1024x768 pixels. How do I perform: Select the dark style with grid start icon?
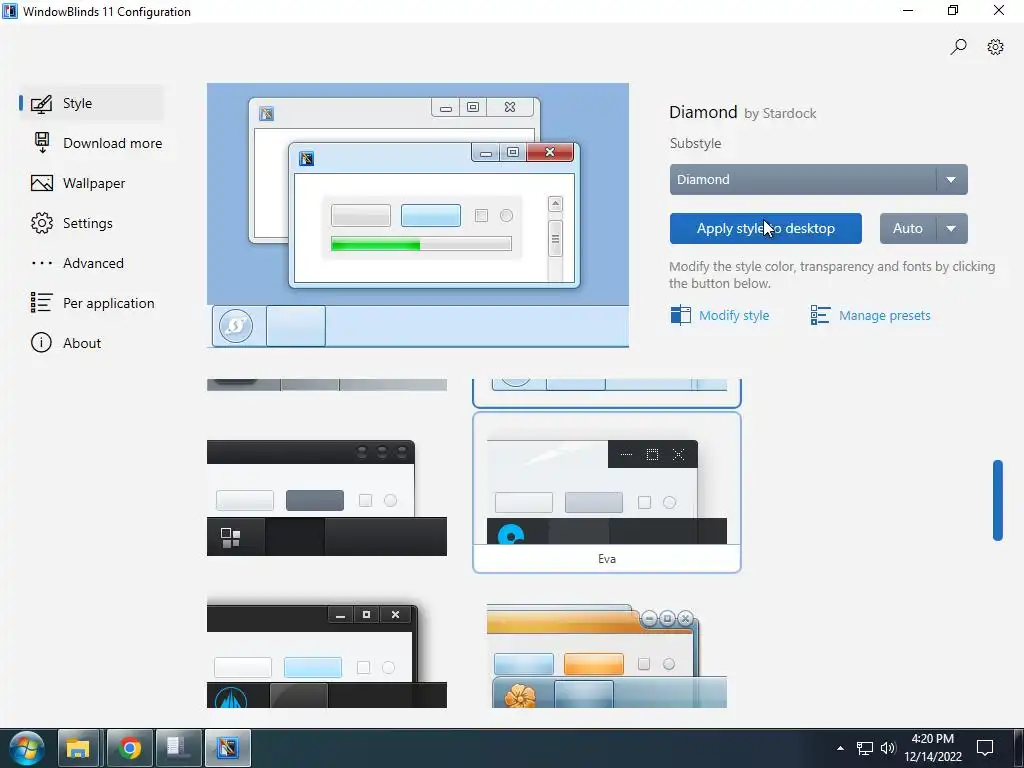click(327, 498)
